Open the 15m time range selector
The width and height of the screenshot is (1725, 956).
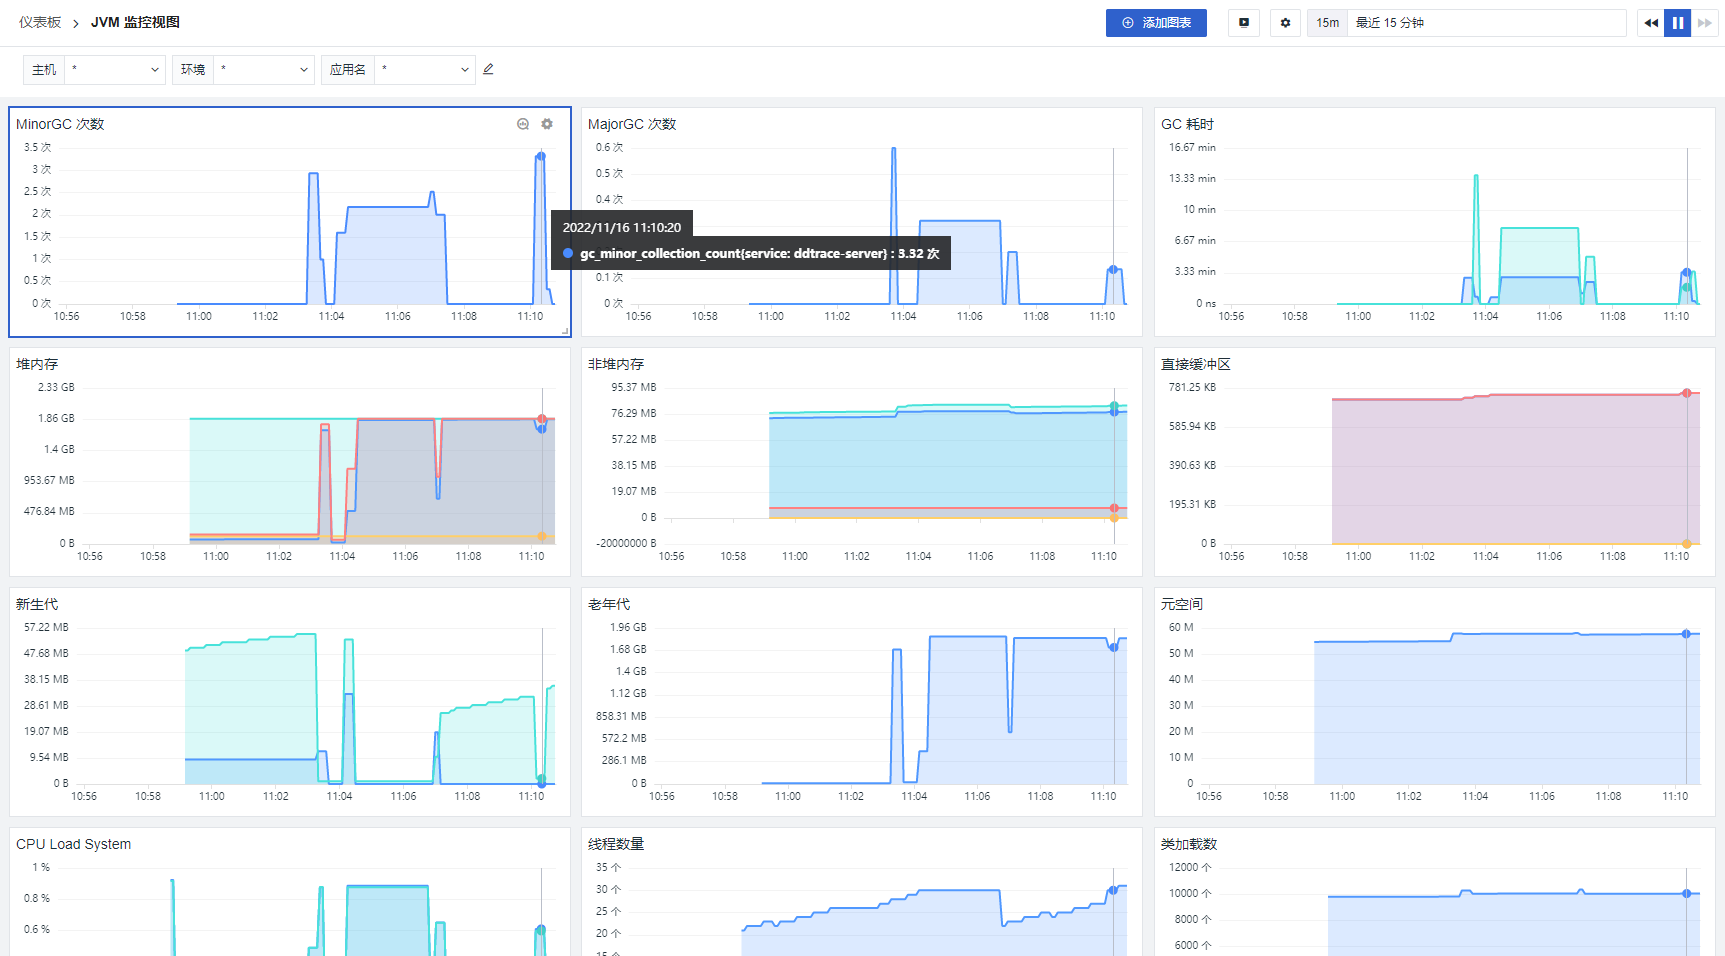point(1328,23)
